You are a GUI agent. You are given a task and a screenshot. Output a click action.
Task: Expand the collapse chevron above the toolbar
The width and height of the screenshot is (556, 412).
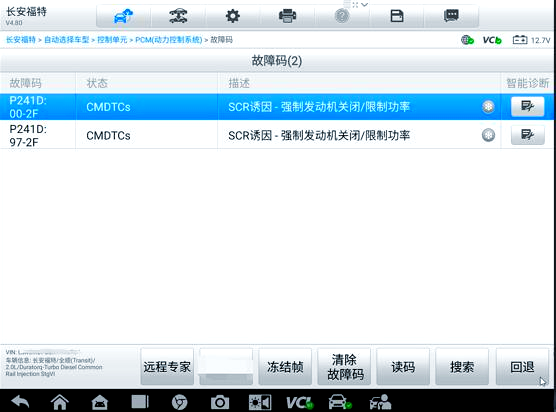[364, 5]
